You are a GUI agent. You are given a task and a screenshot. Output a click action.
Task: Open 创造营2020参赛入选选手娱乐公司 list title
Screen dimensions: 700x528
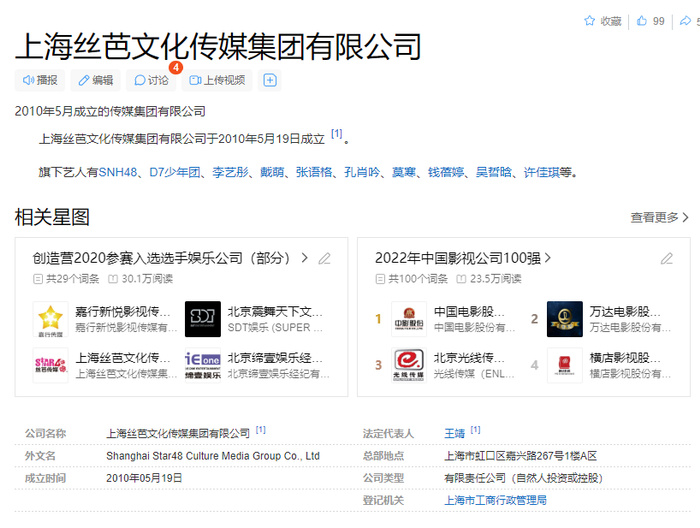161,258
